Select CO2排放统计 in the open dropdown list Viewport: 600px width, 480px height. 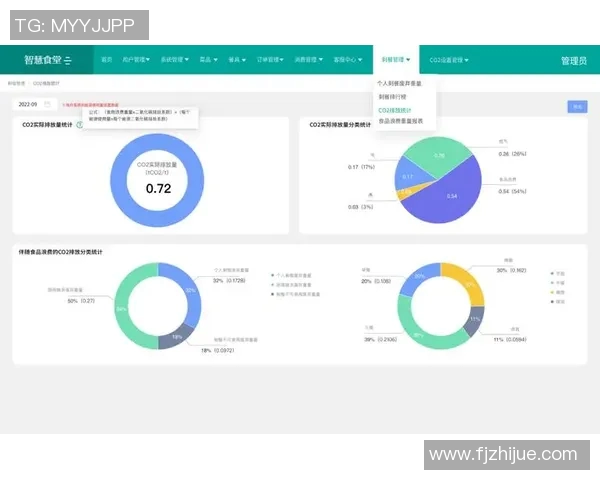[394, 109]
